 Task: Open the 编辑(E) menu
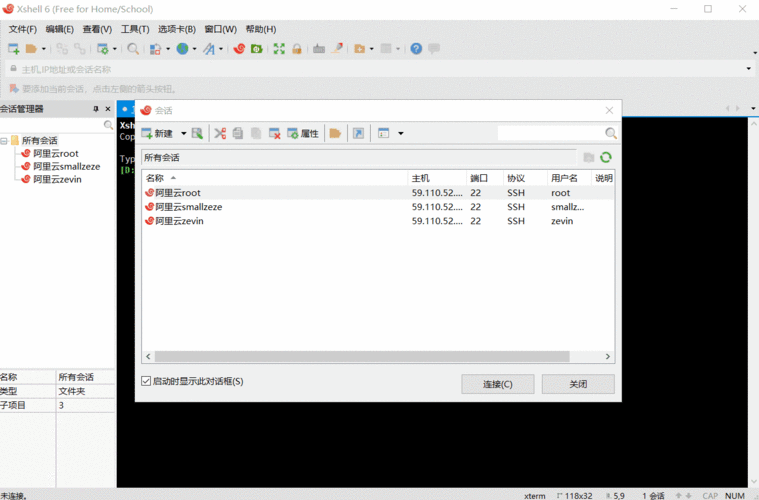tap(60, 29)
